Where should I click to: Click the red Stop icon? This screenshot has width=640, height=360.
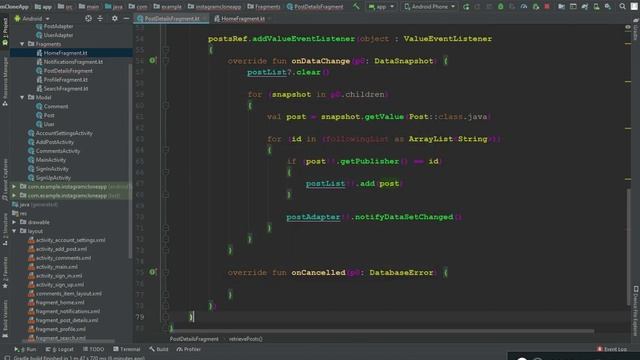[547, 7]
